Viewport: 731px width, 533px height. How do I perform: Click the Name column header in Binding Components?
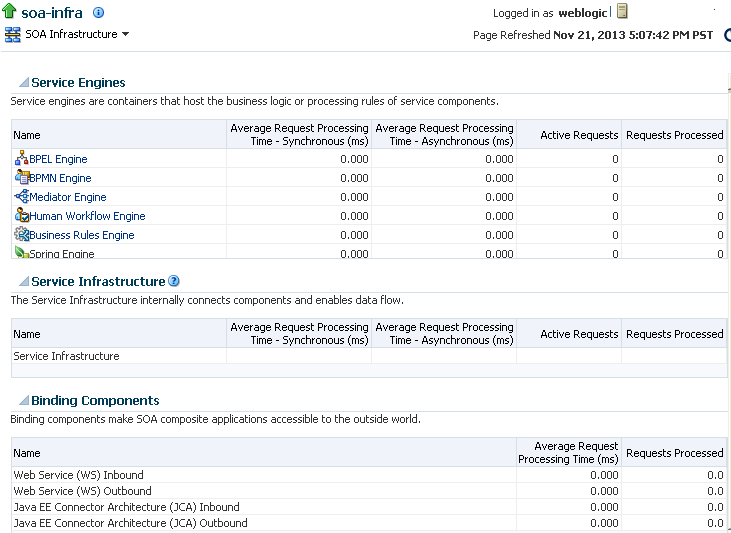pos(27,453)
